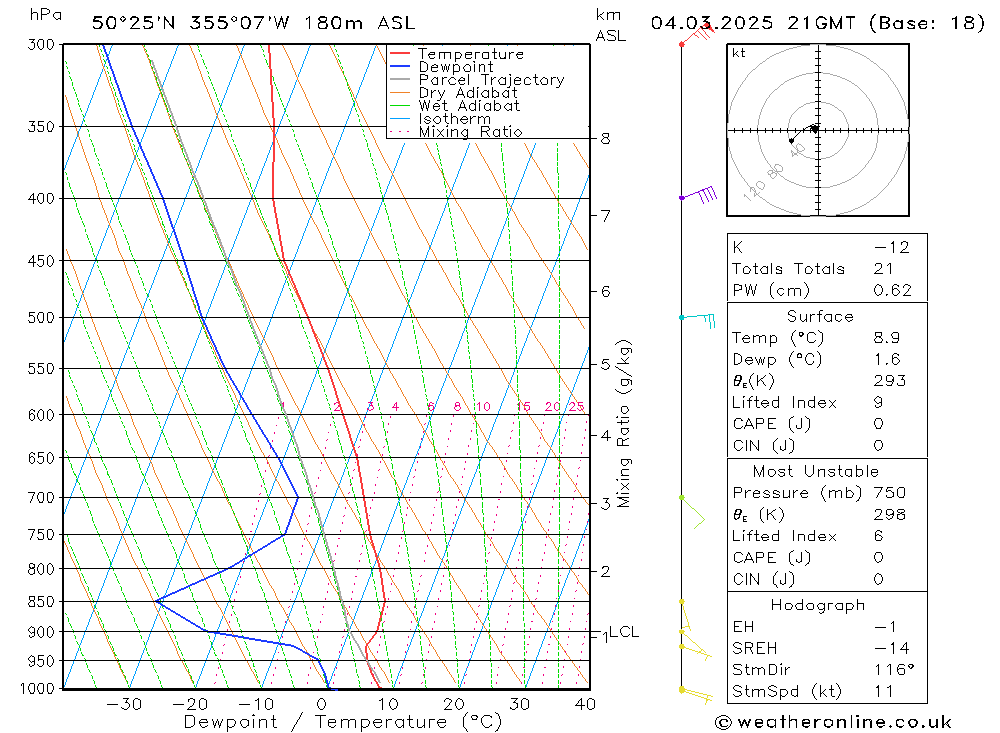Click the 'Hodograph' section header in table
This screenshot has height=733, width=1000.
point(818,605)
